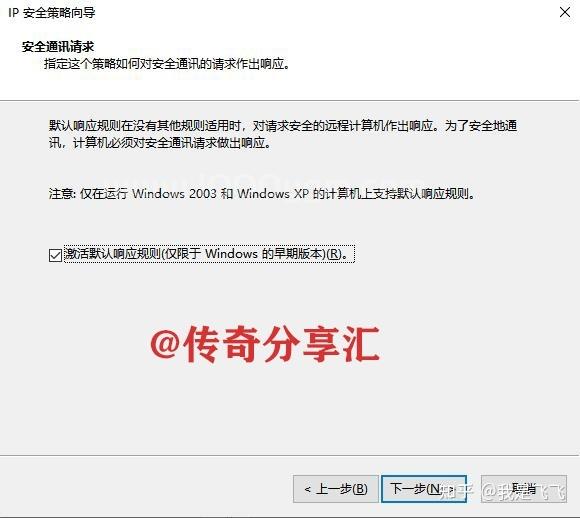
Task: Close the IP 安全策略向导 dialog window
Action: (564, 12)
